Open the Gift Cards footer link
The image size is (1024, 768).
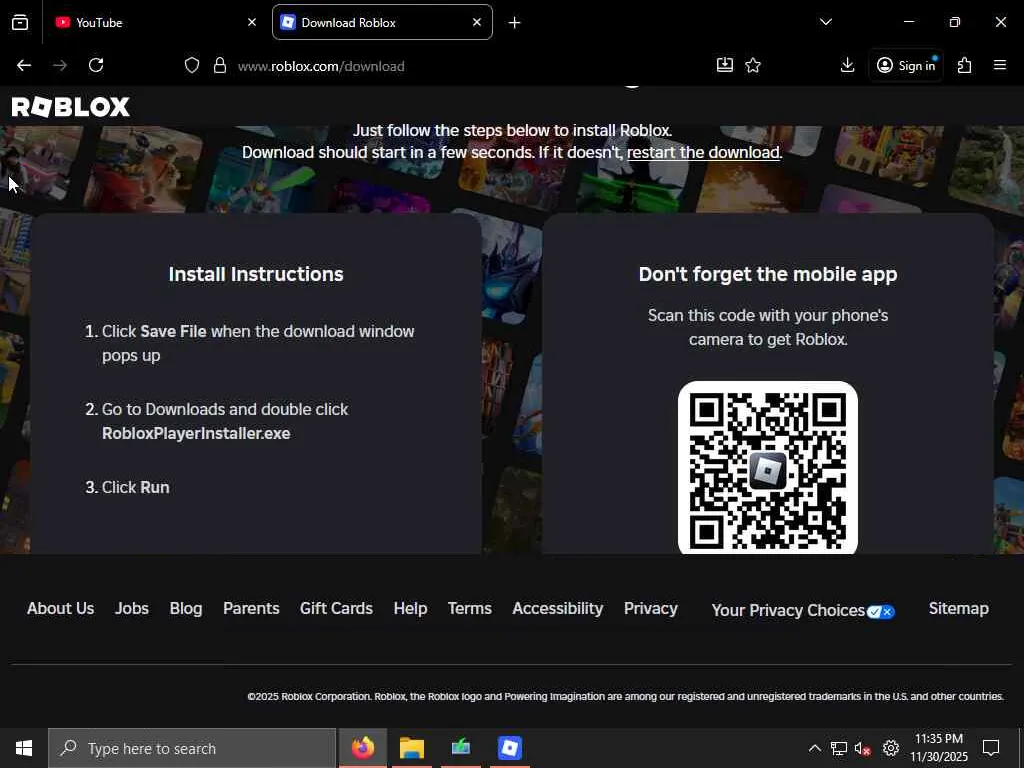(336, 609)
